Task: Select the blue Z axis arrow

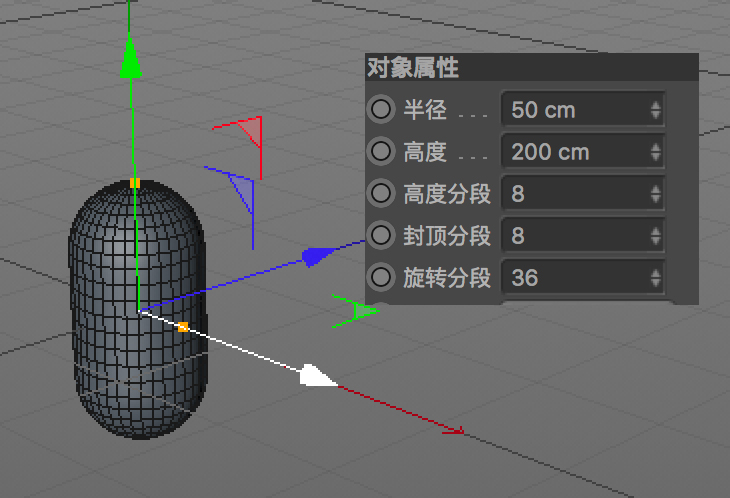Action: click(318, 256)
